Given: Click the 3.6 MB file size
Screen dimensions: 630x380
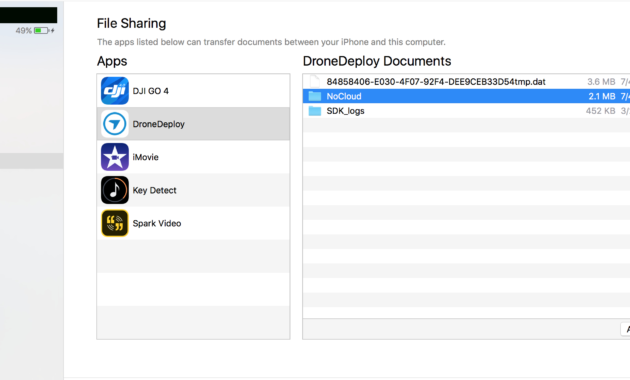Looking at the screenshot, I should (x=601, y=82).
